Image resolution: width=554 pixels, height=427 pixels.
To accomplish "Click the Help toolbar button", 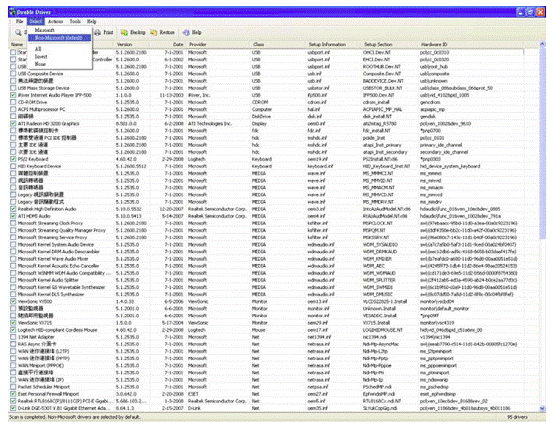I will pyautogui.click(x=192, y=32).
